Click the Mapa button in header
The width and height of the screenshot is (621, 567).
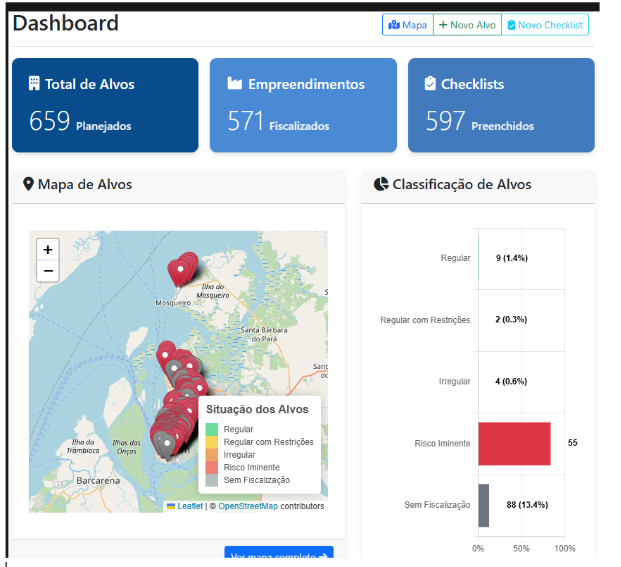[407, 25]
